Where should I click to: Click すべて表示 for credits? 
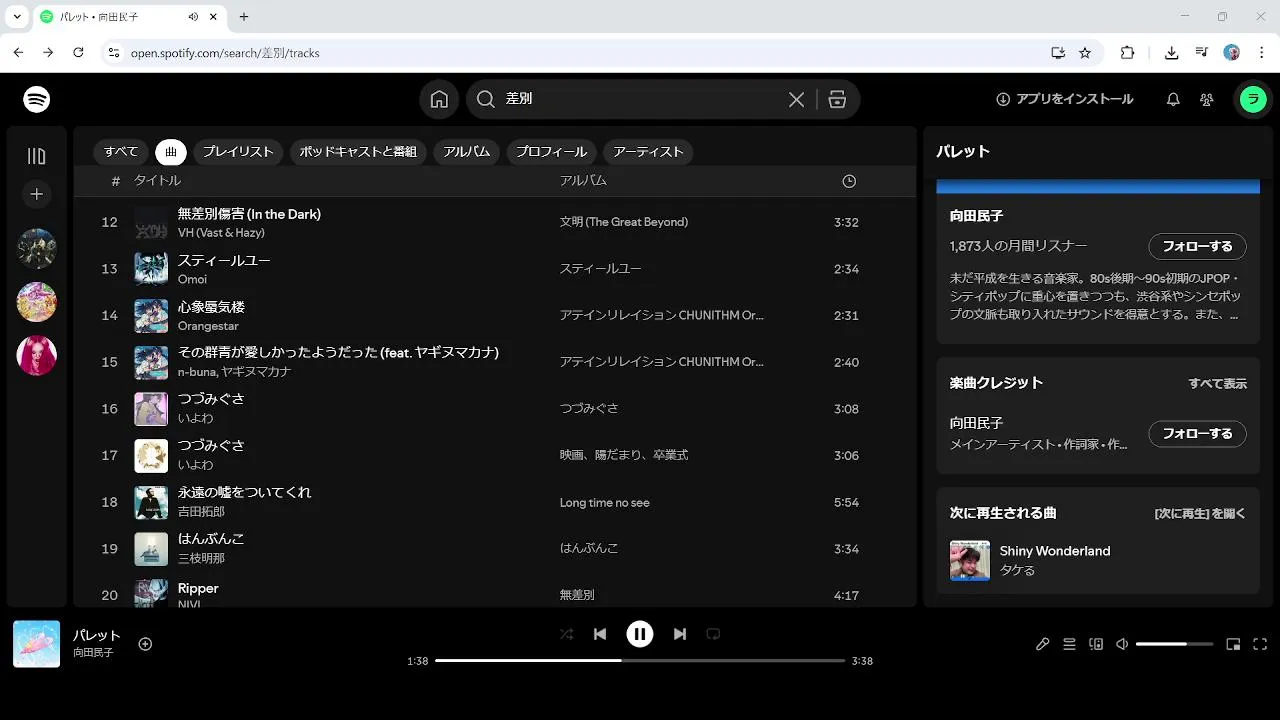click(x=1217, y=383)
